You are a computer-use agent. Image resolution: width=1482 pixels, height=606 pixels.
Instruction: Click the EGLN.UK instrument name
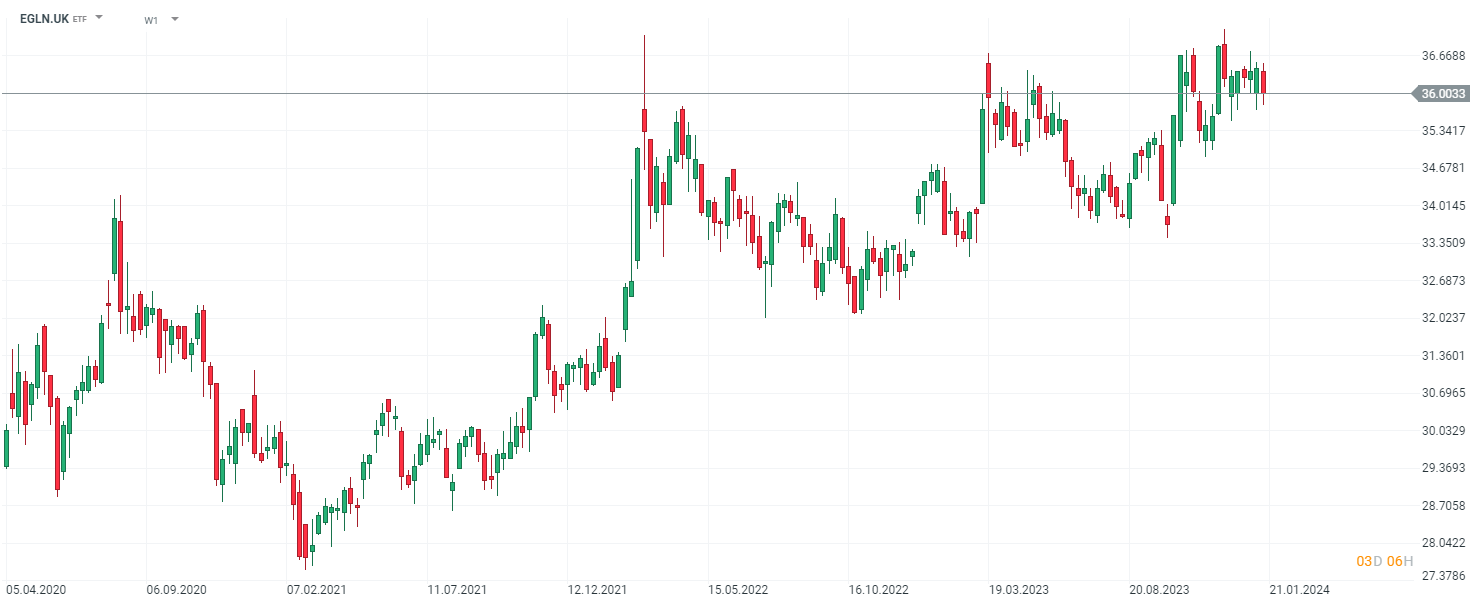coord(44,19)
